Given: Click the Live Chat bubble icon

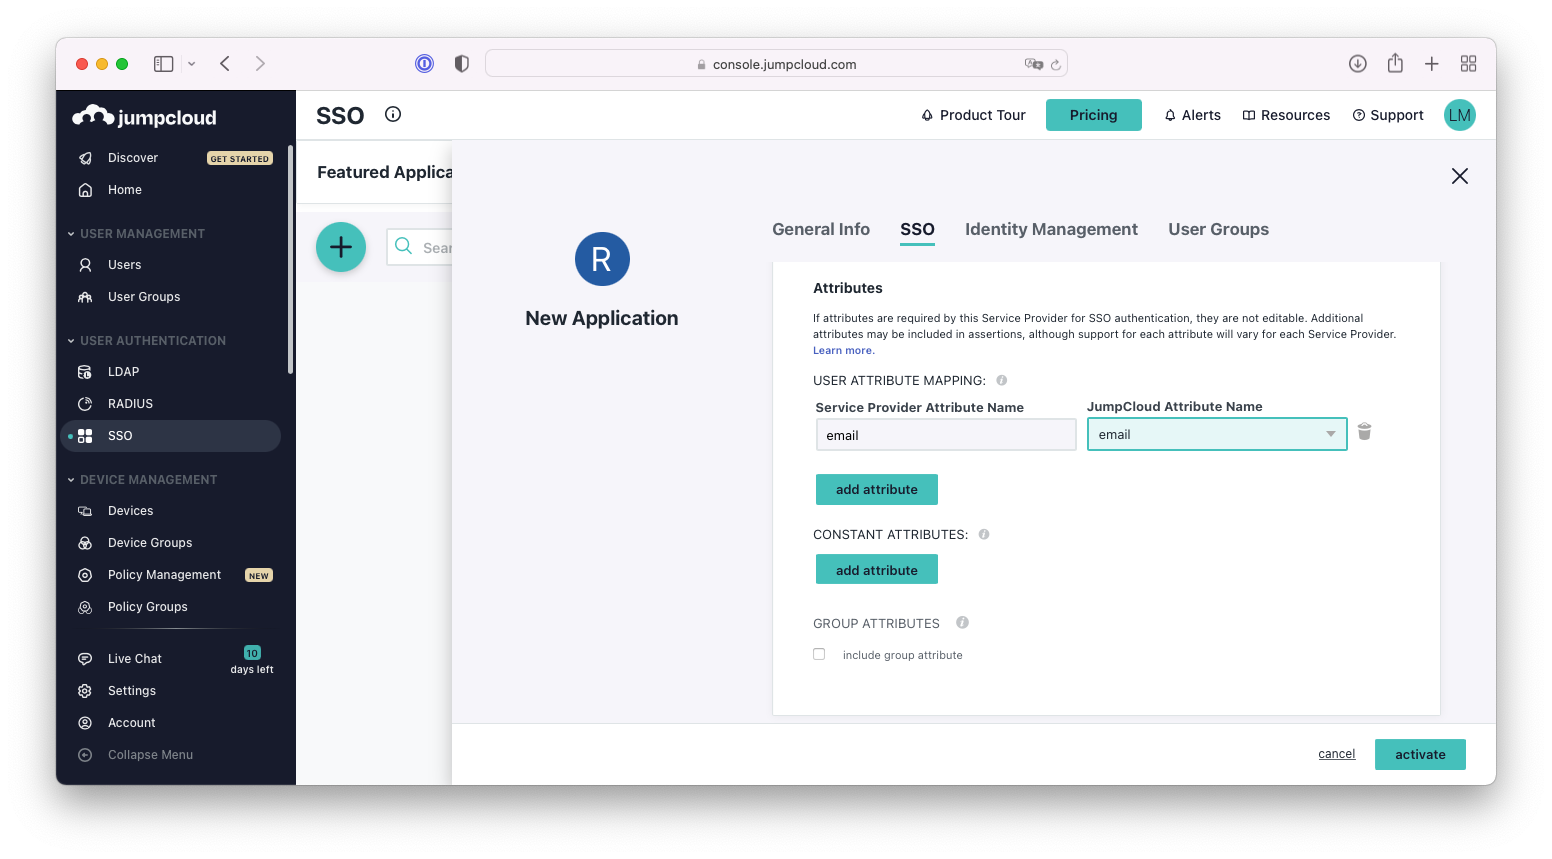Looking at the screenshot, I should [x=85, y=659].
